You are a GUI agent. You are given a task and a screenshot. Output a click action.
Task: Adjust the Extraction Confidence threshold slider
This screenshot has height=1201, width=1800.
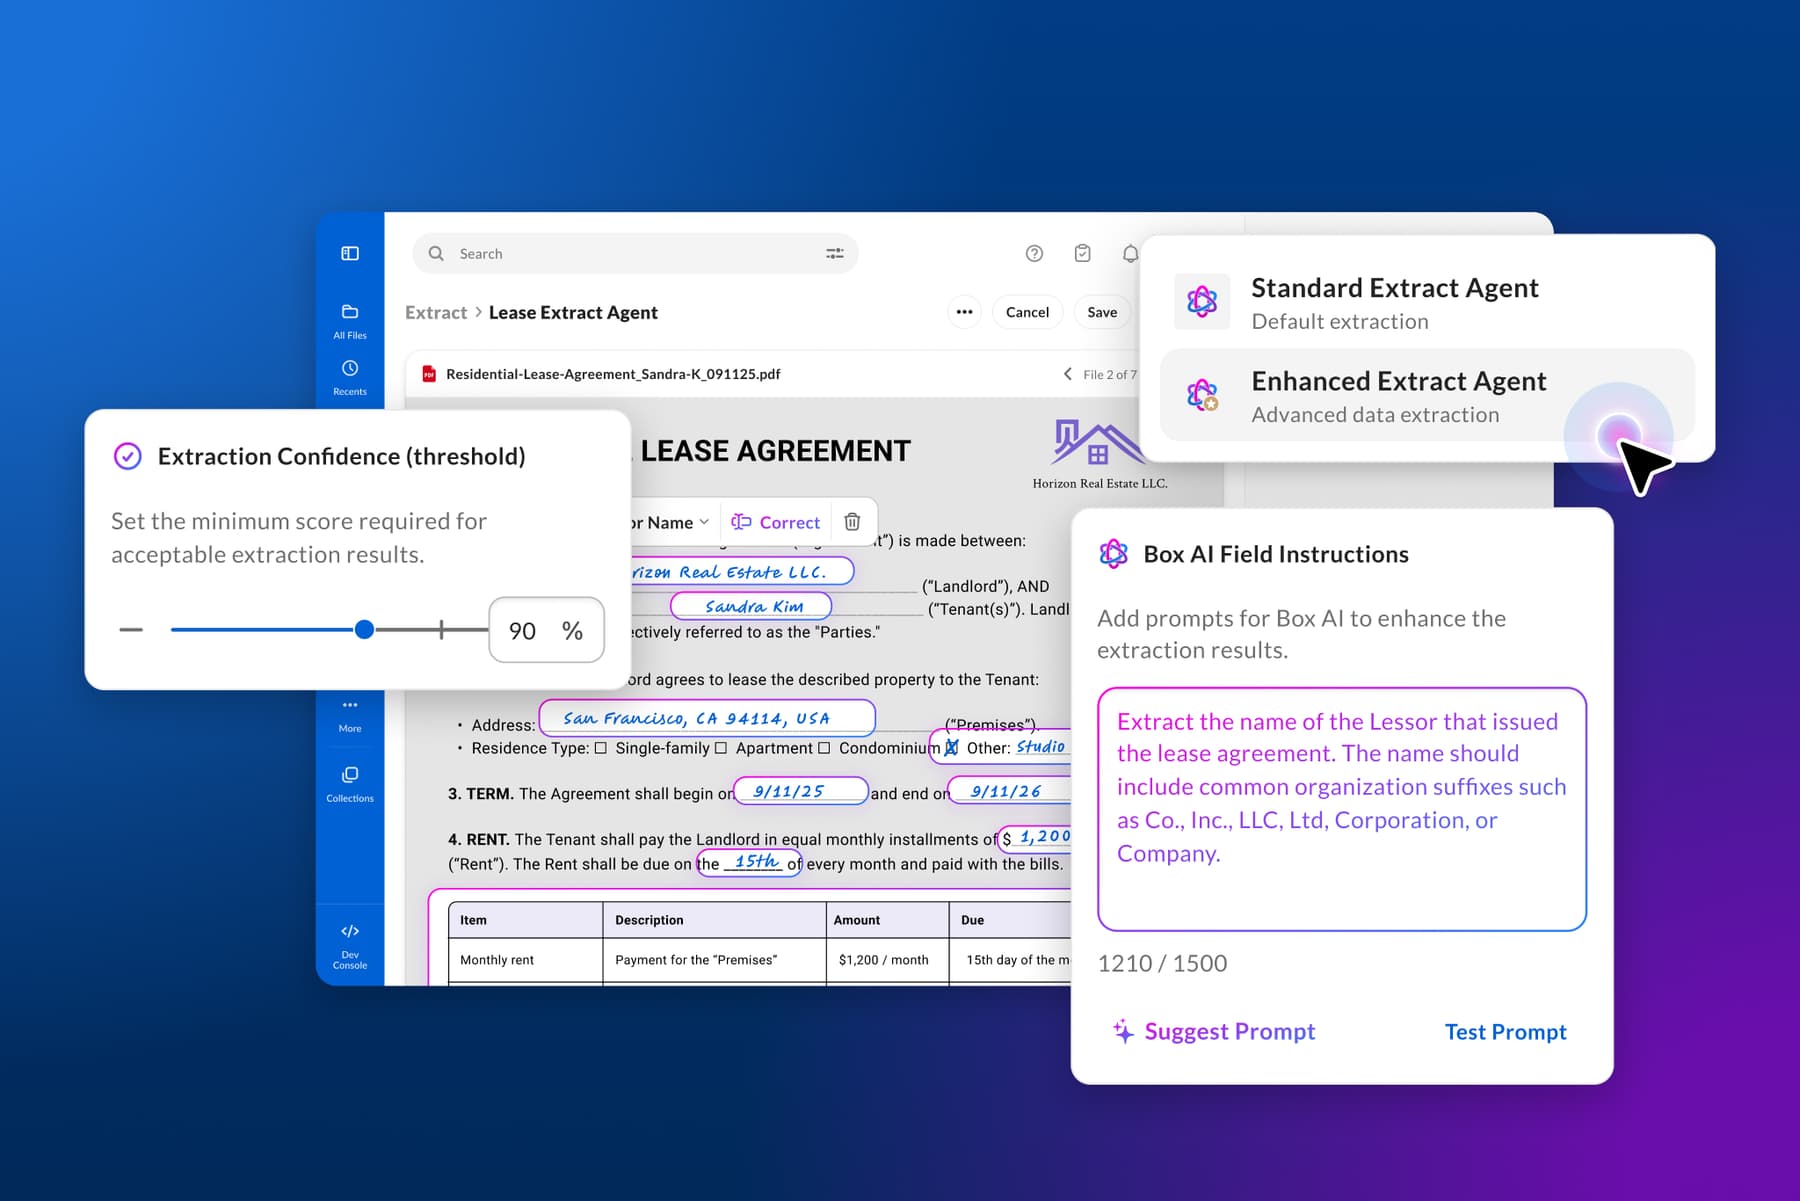[364, 629]
